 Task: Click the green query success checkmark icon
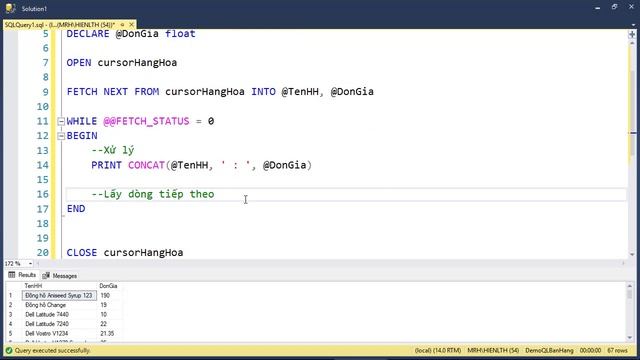9,350
